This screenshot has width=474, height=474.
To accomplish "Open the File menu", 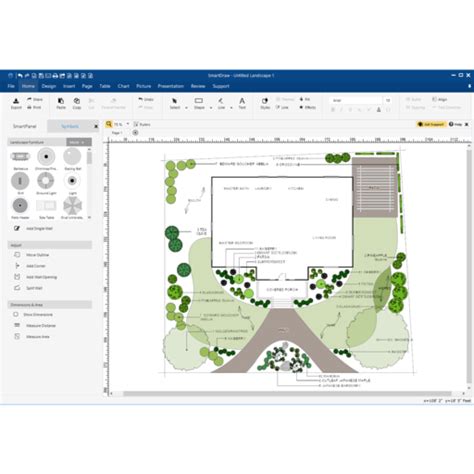I will click(11, 86).
